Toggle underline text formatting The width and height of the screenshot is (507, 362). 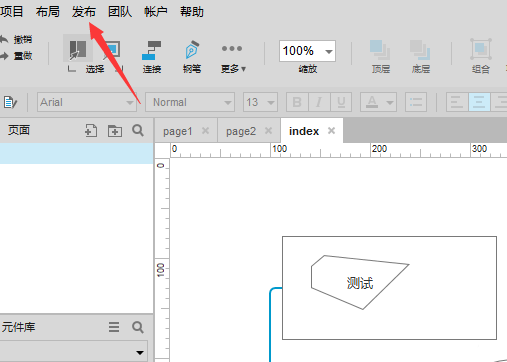[341, 102]
